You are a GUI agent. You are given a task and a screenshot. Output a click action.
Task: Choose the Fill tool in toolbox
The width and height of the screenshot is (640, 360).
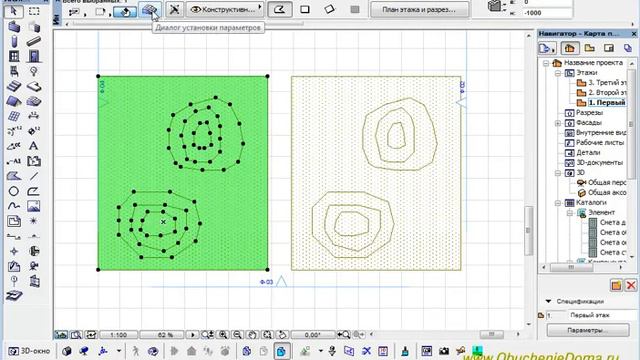[x=14, y=176]
